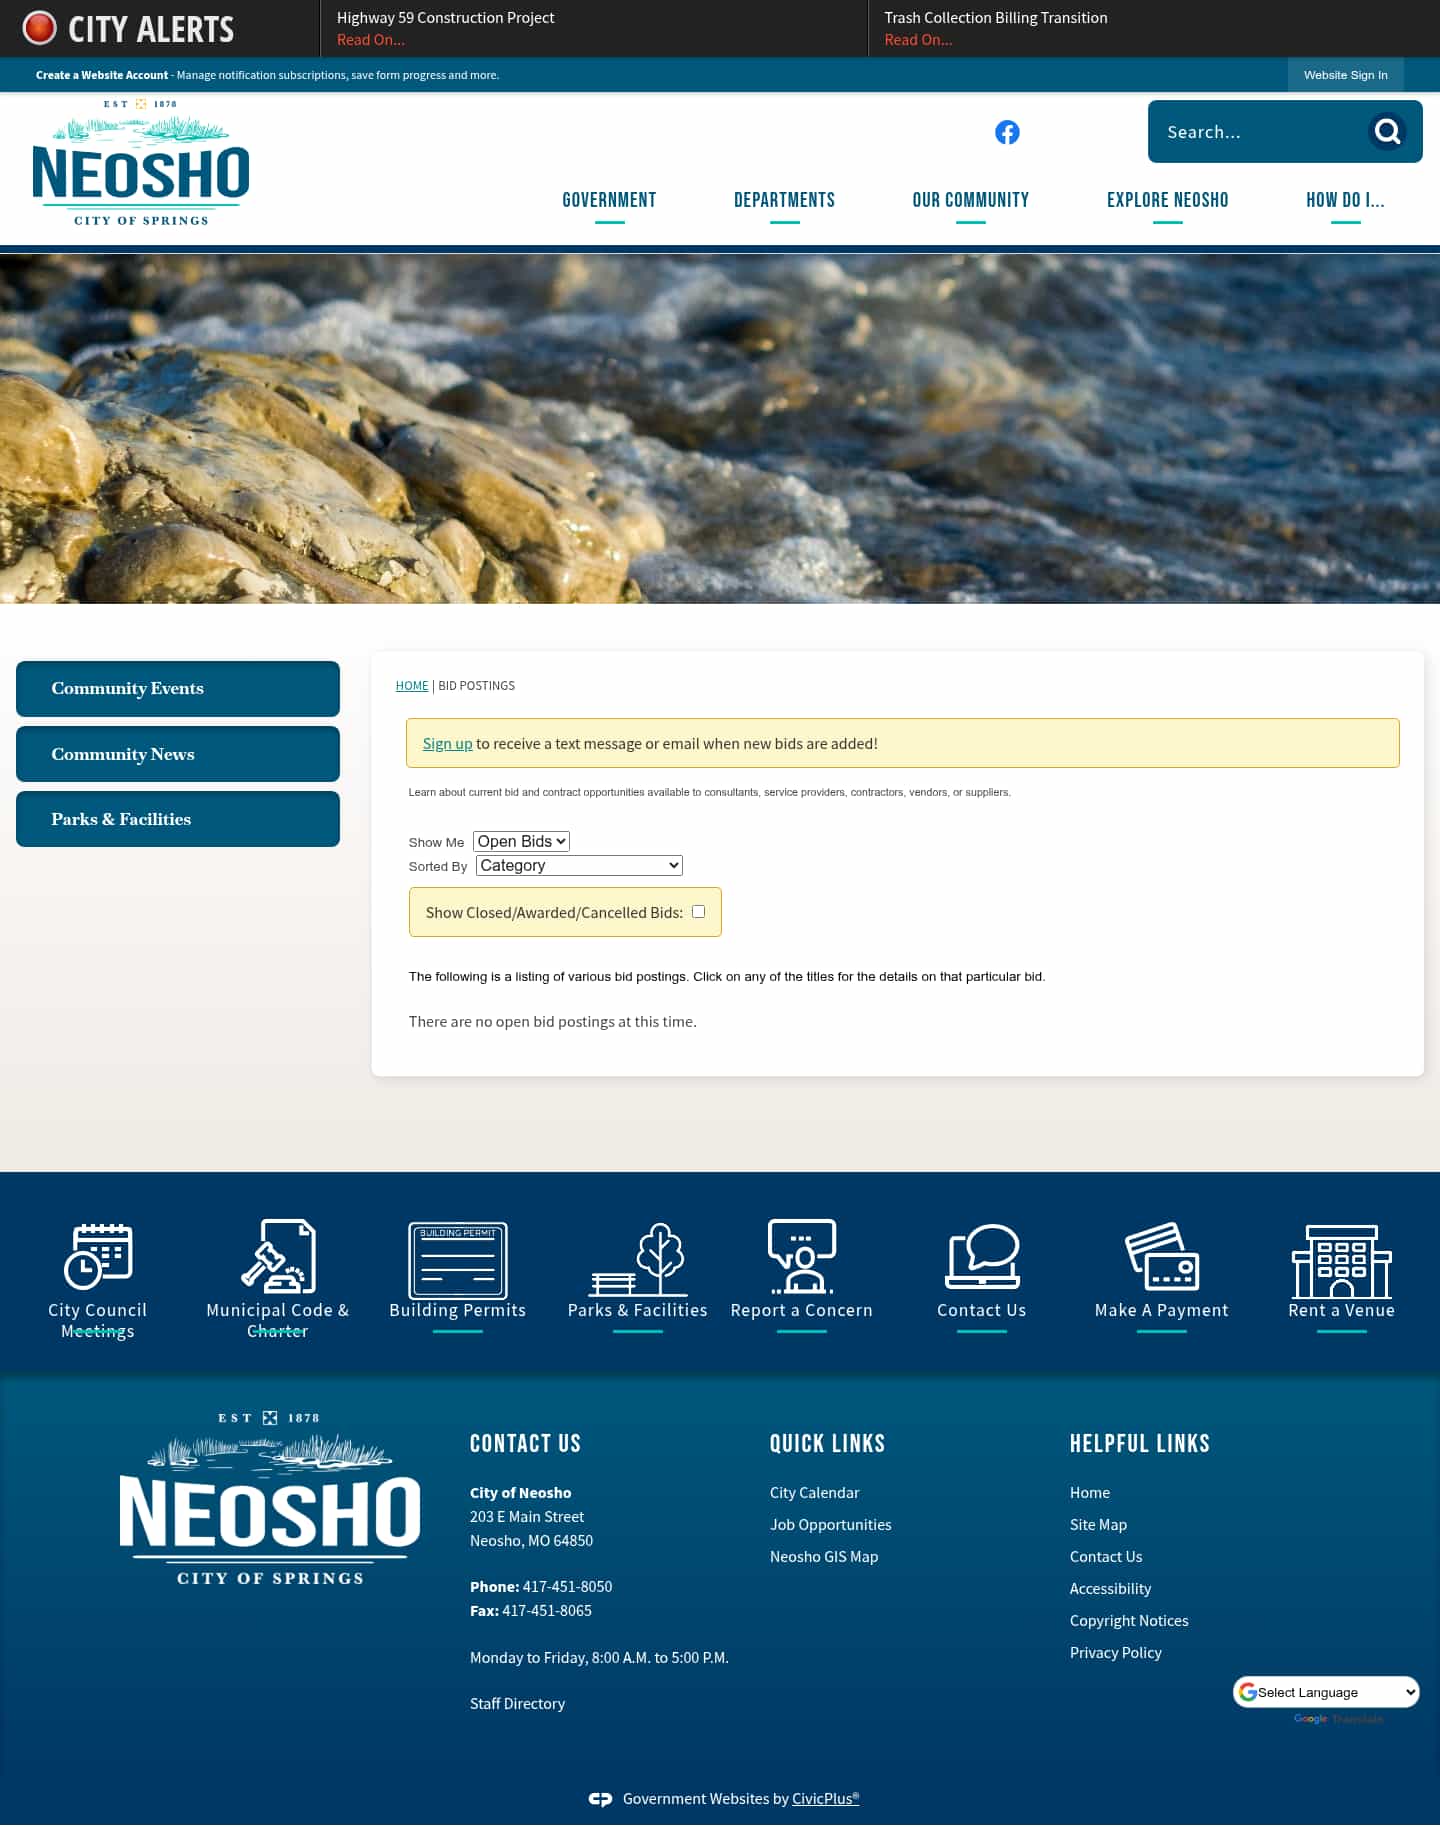Open the Explore Neosho menu
This screenshot has width=1440, height=1828.
(x=1167, y=200)
